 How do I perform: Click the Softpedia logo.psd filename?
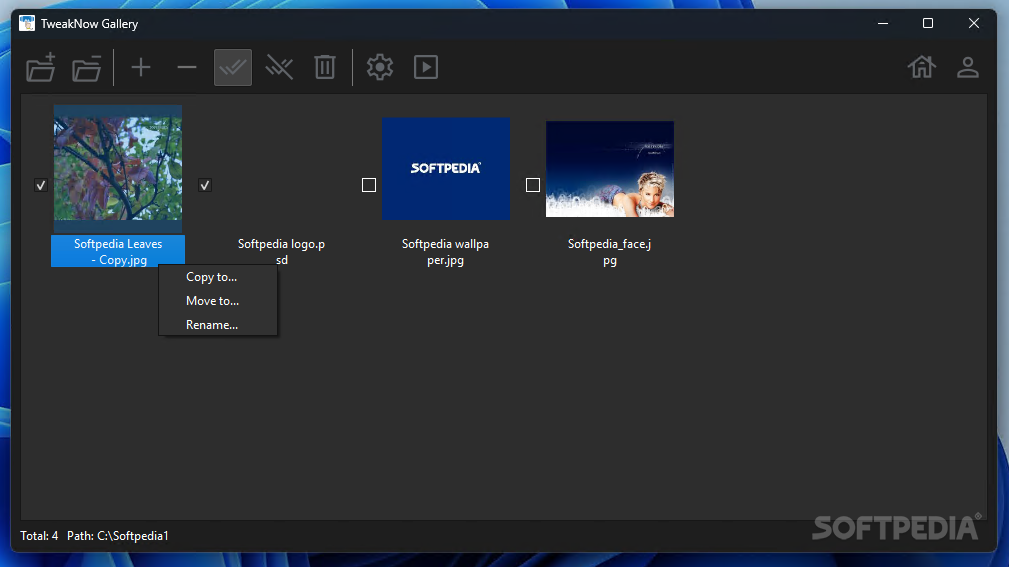click(x=281, y=252)
